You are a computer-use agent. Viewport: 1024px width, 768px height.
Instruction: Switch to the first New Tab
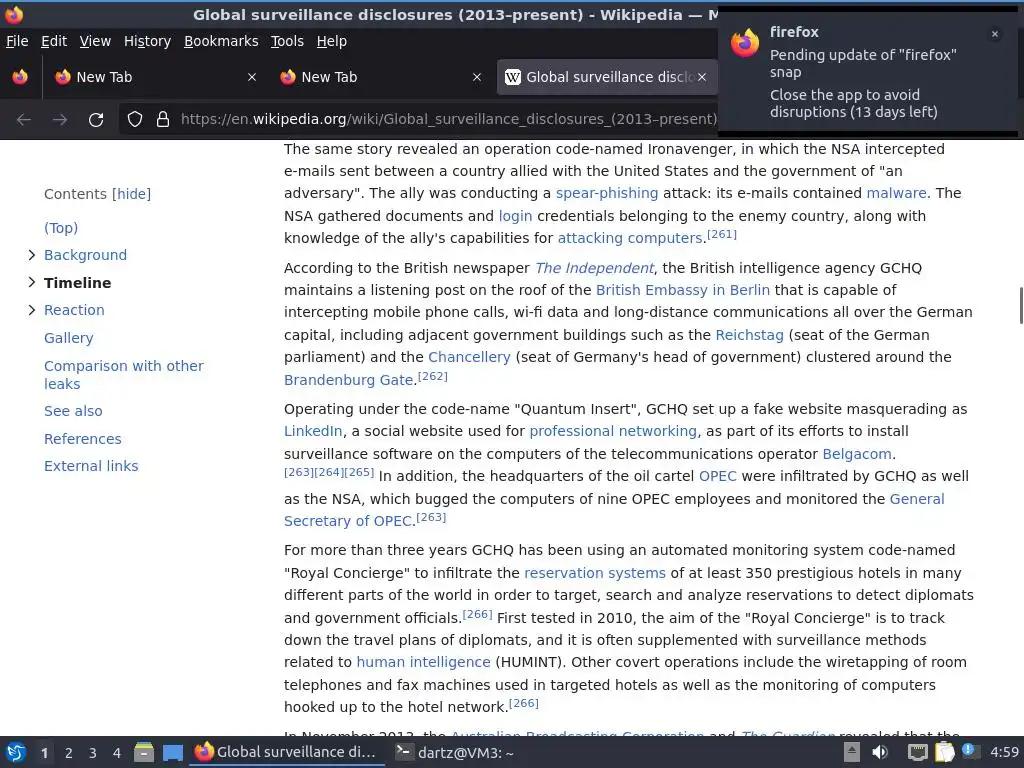[155, 77]
